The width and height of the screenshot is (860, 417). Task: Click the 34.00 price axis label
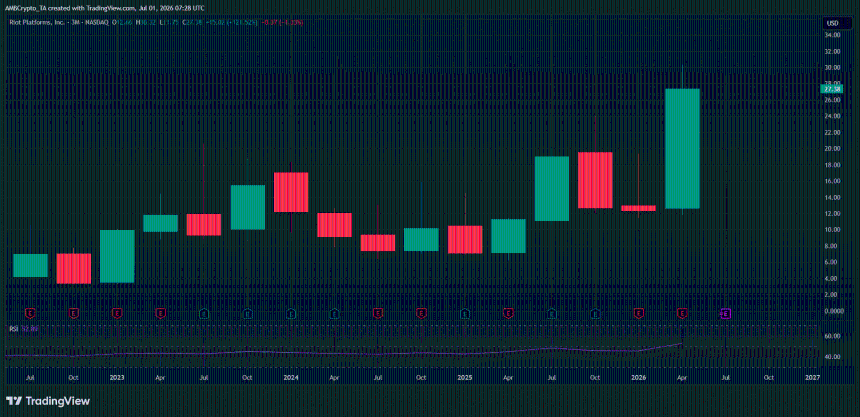click(833, 35)
